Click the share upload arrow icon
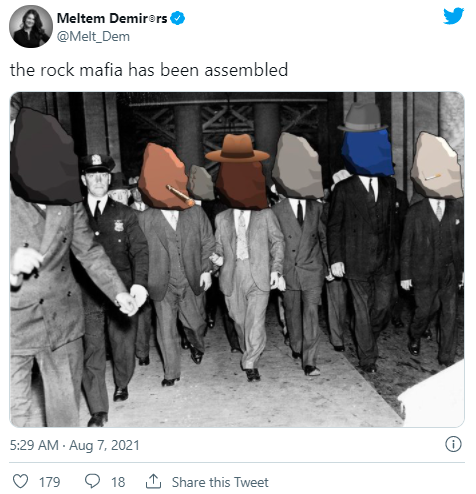This screenshot has height=494, width=476. pos(153,481)
